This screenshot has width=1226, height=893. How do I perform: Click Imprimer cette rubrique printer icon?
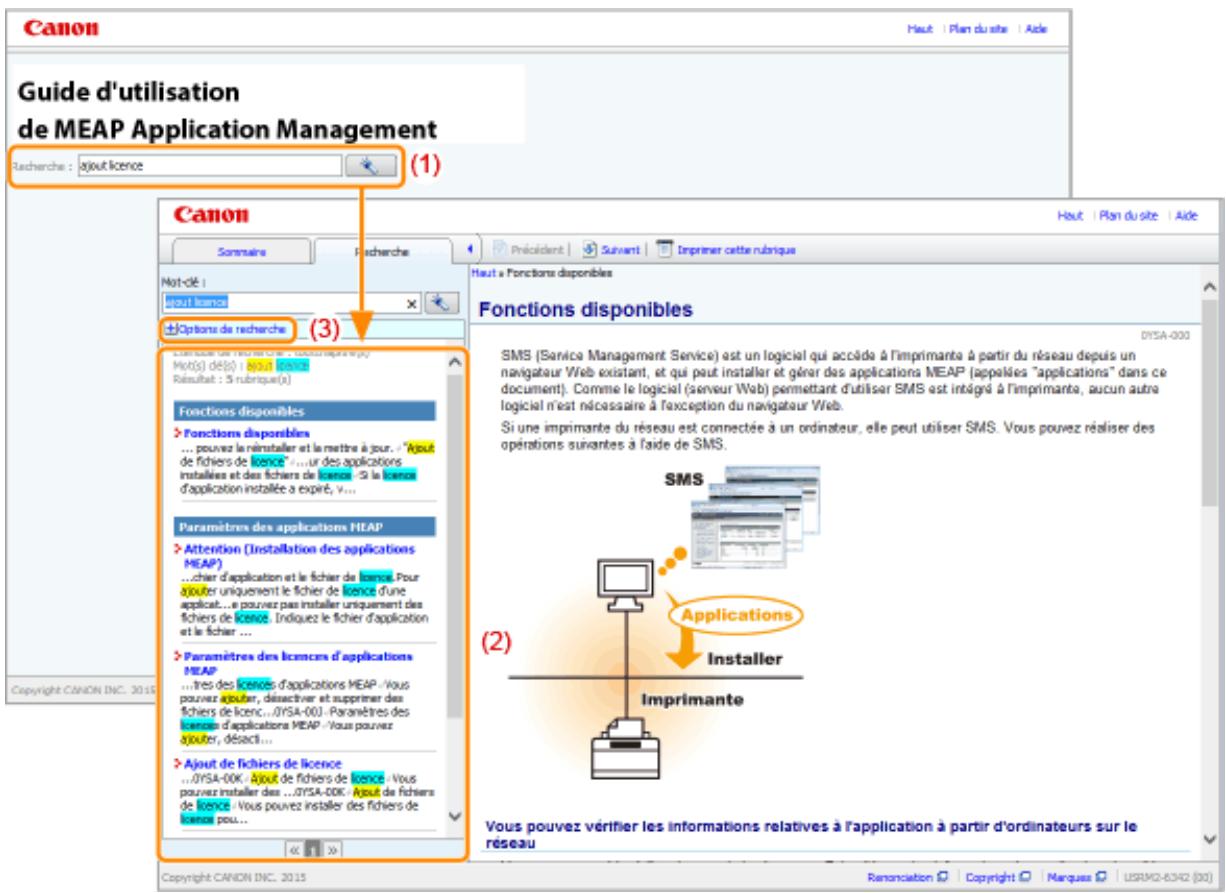[x=663, y=248]
